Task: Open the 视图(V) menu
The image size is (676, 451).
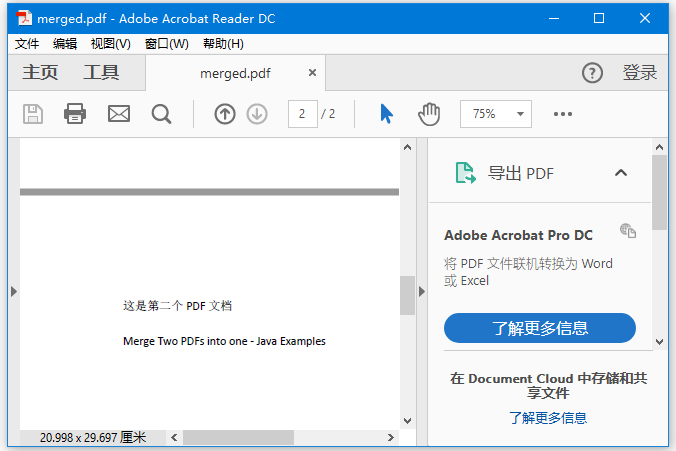Action: pos(111,44)
